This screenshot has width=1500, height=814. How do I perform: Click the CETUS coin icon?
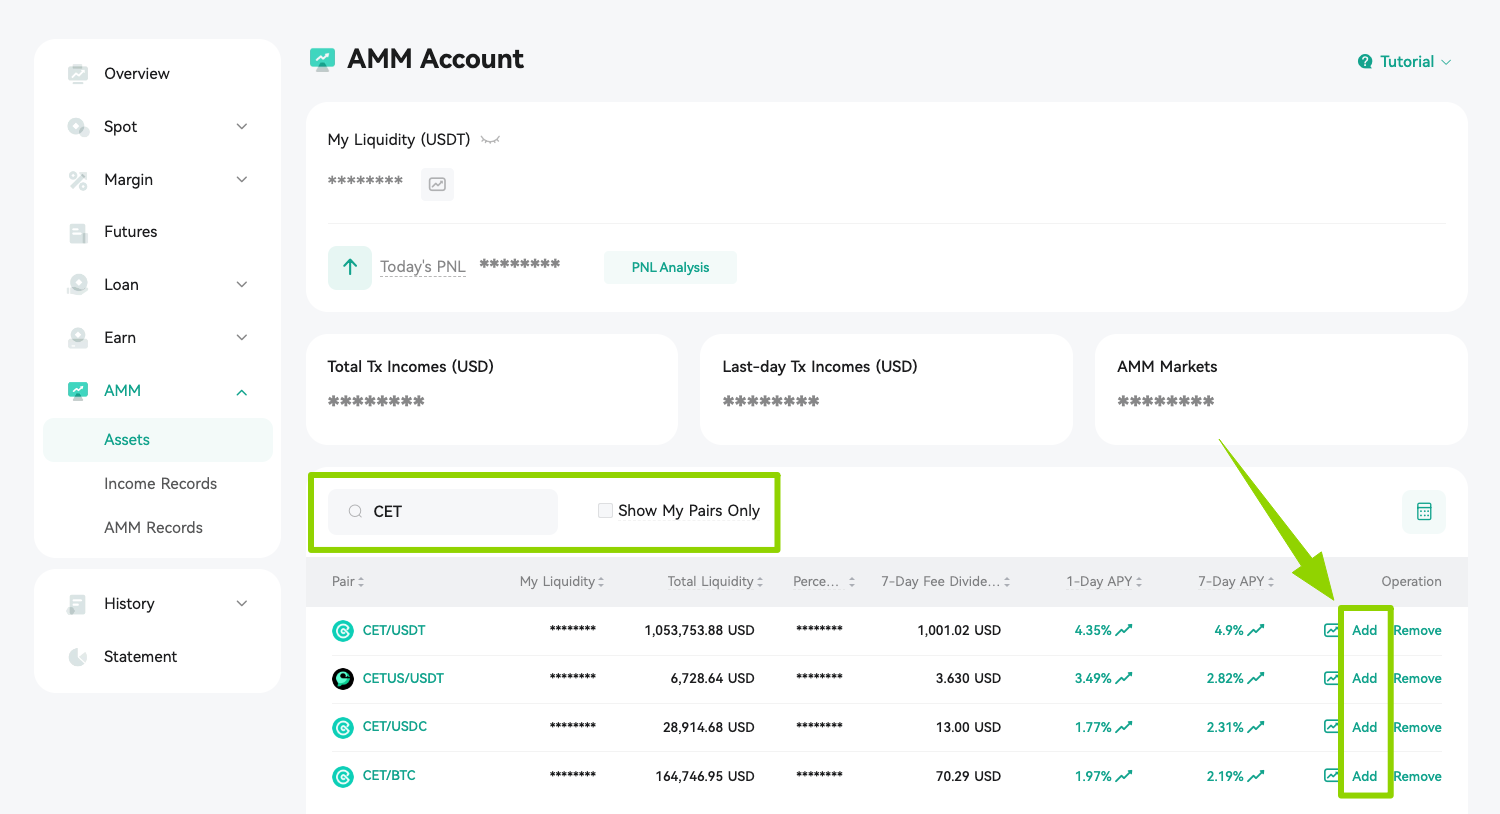pyautogui.click(x=343, y=679)
